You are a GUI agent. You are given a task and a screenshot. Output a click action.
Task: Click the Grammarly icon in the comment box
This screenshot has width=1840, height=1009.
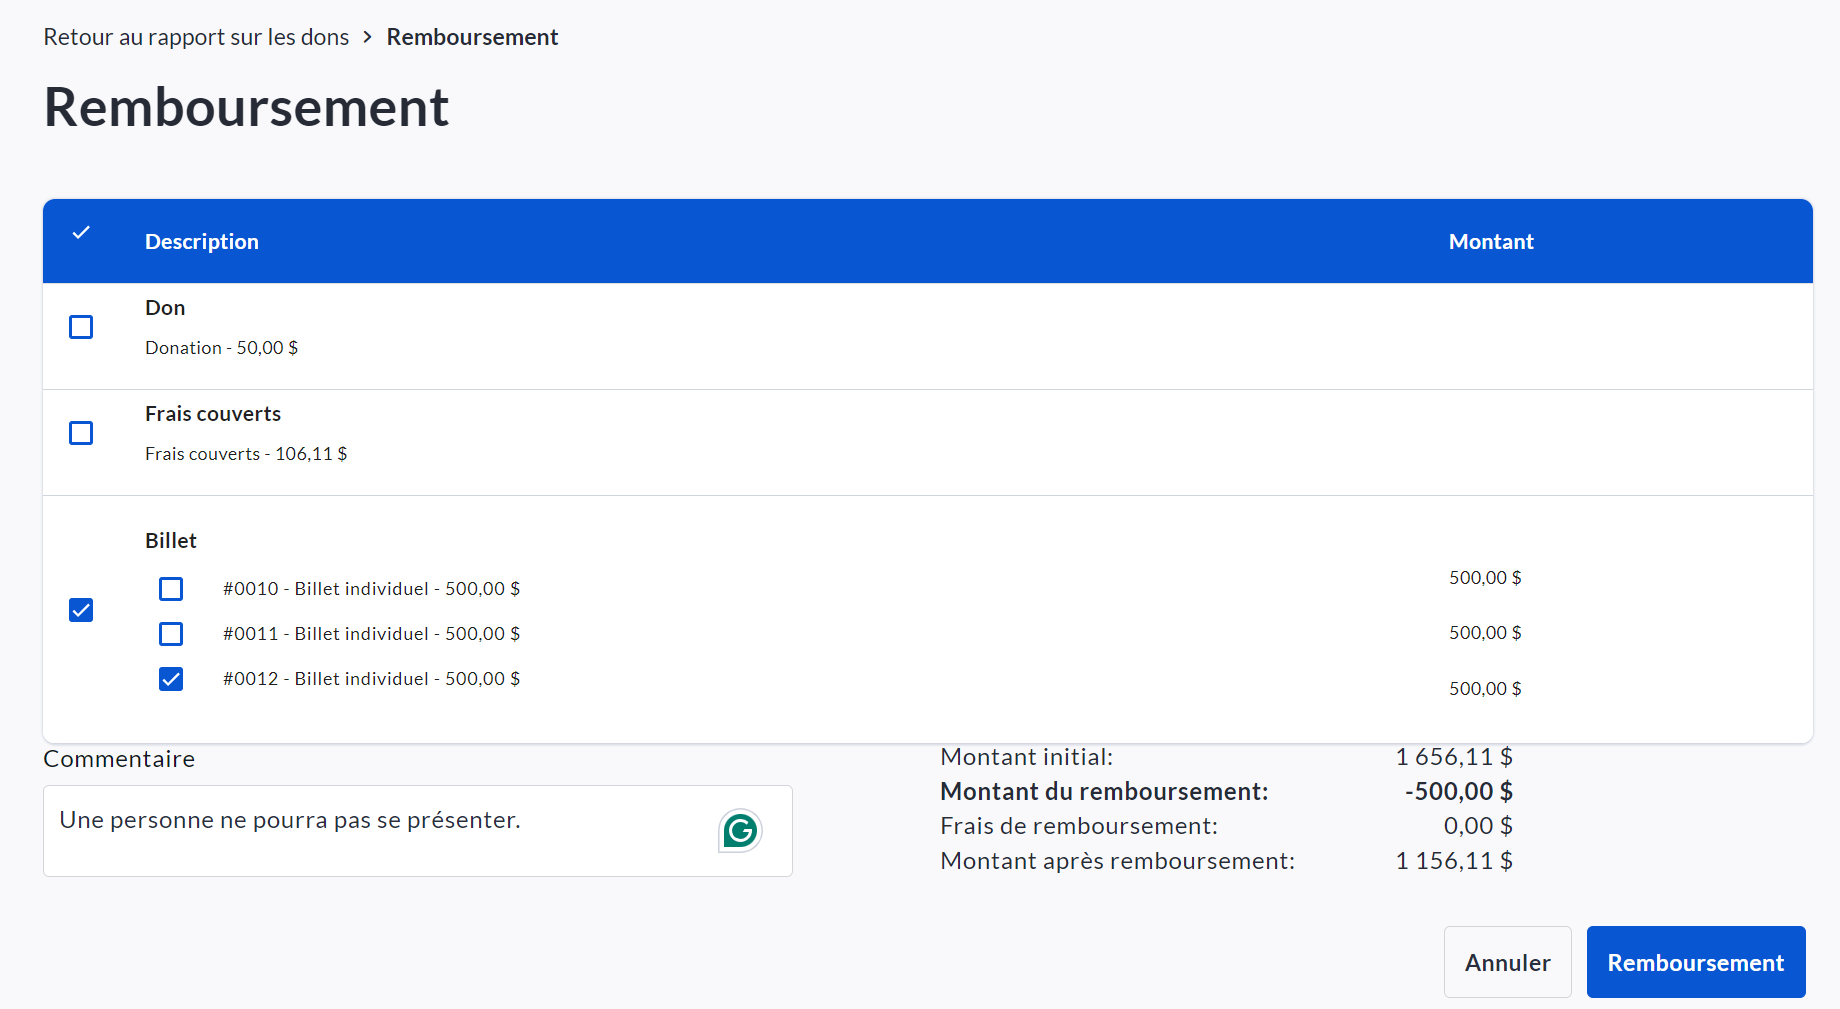740,831
